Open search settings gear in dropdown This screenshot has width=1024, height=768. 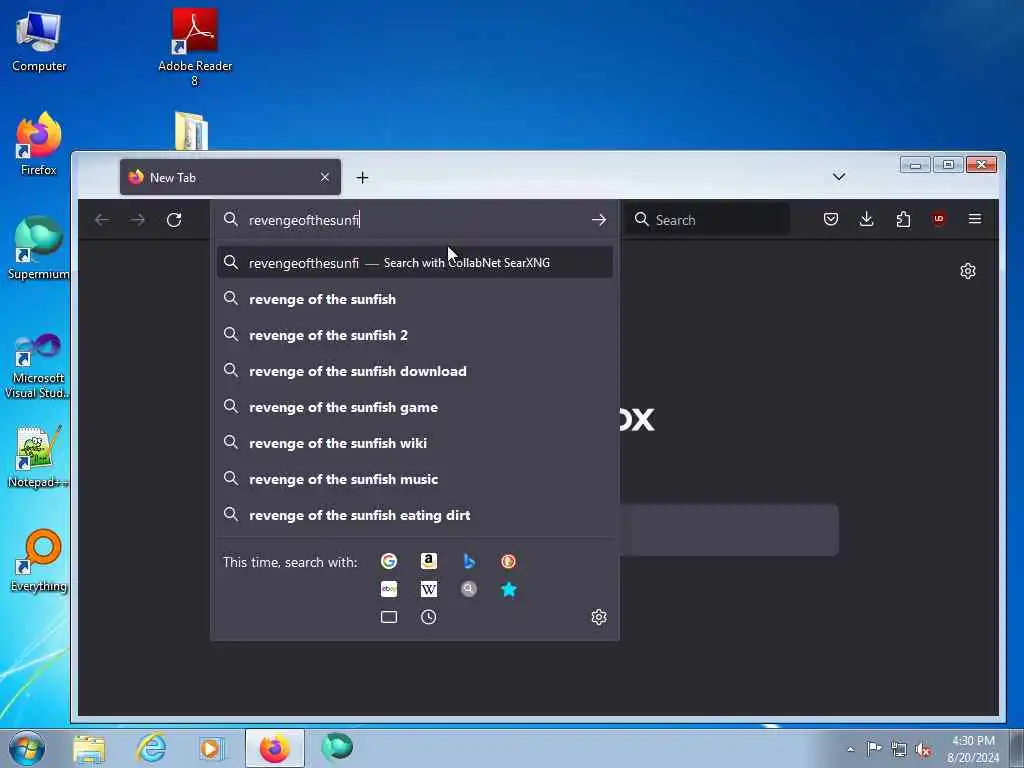coord(599,617)
